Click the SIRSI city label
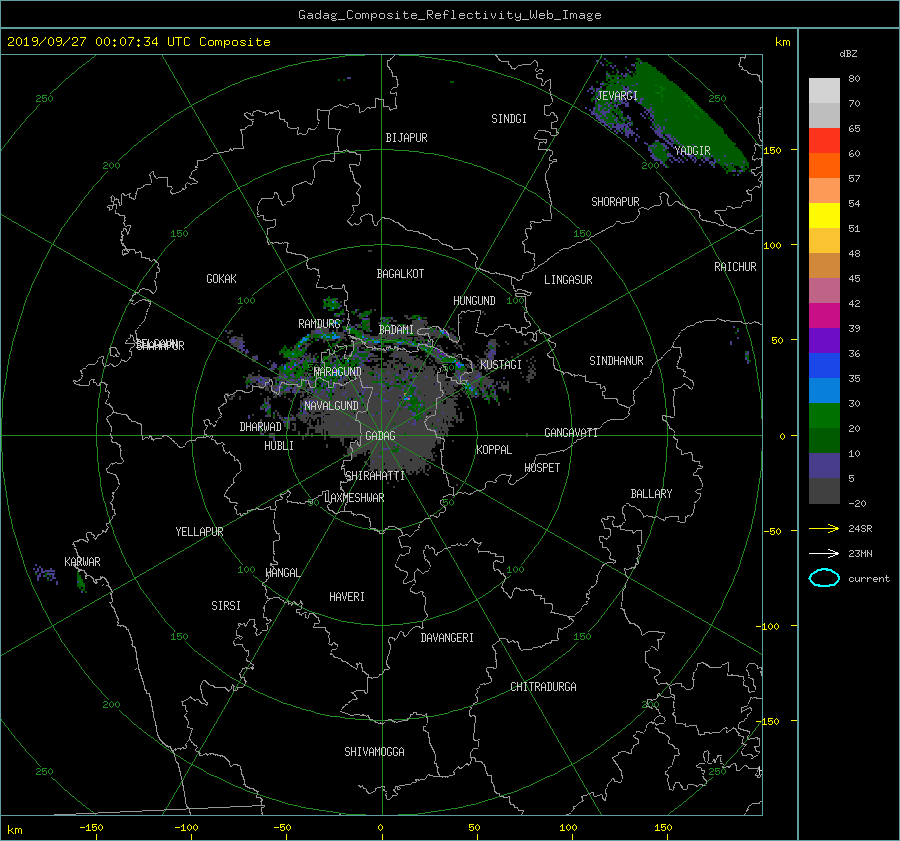 226,606
